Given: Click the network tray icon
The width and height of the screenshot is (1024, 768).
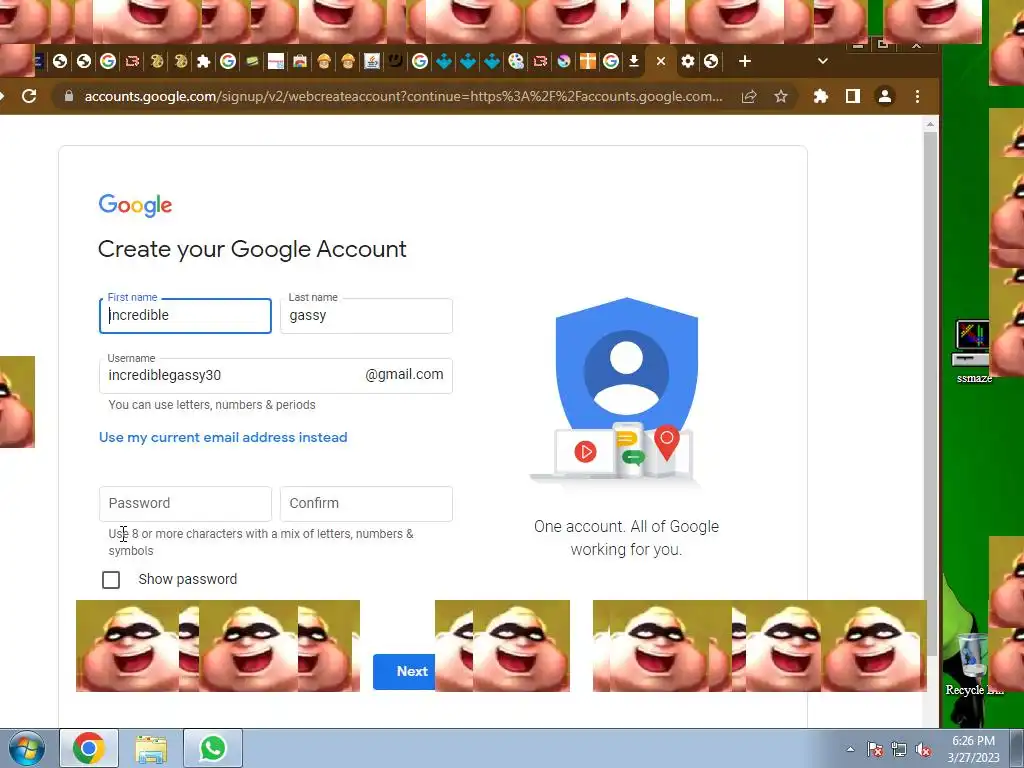Looking at the screenshot, I should coord(899,749).
